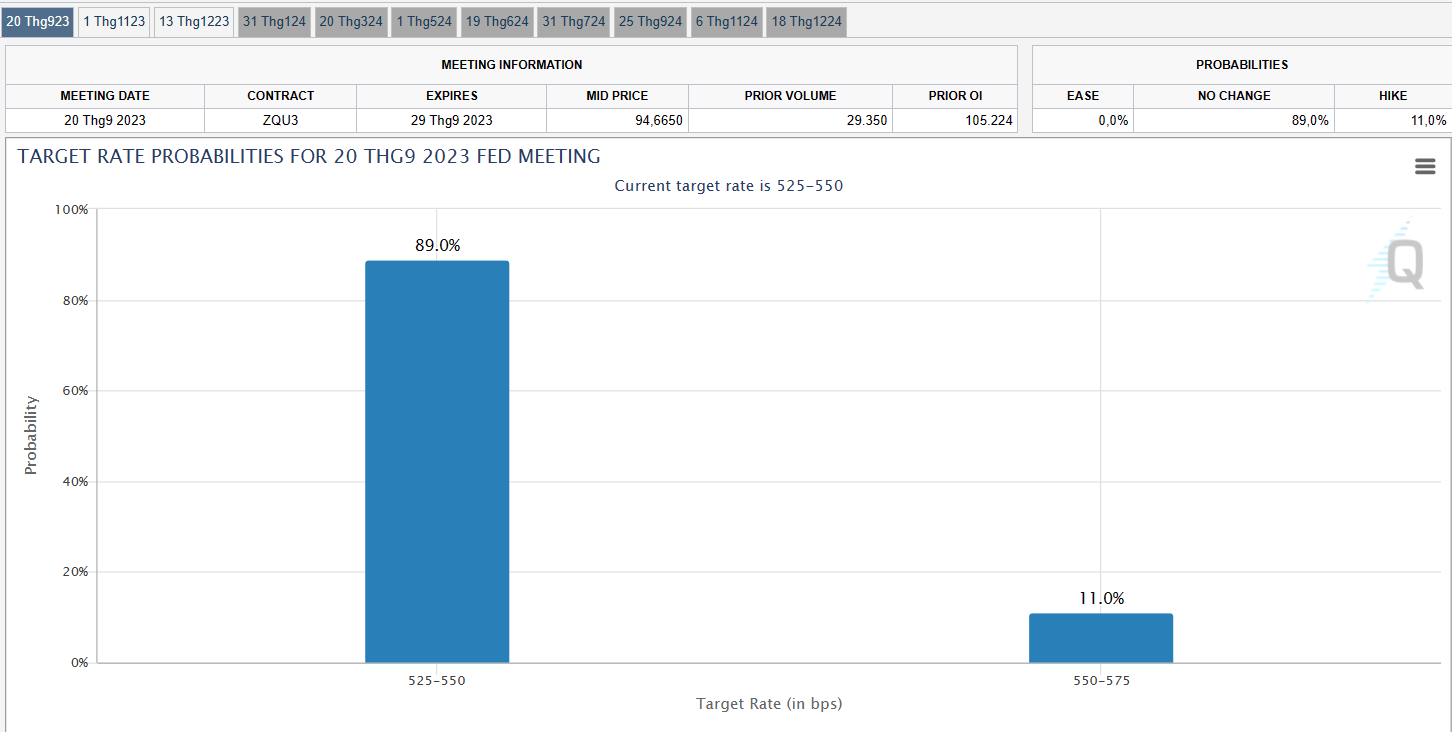
Task: Click the PRIOR VOLUME column header
Action: 790,96
